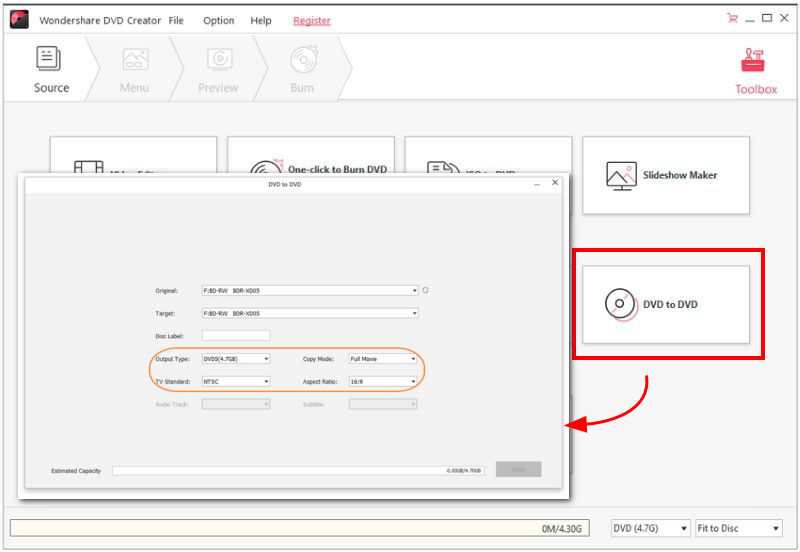Click the Register link

(312, 20)
